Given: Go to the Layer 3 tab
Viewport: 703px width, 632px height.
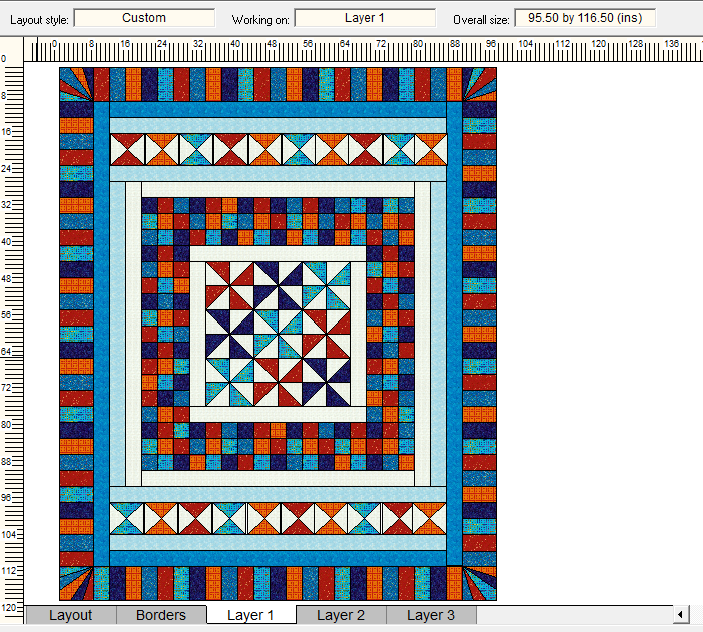Looking at the screenshot, I should (431, 615).
